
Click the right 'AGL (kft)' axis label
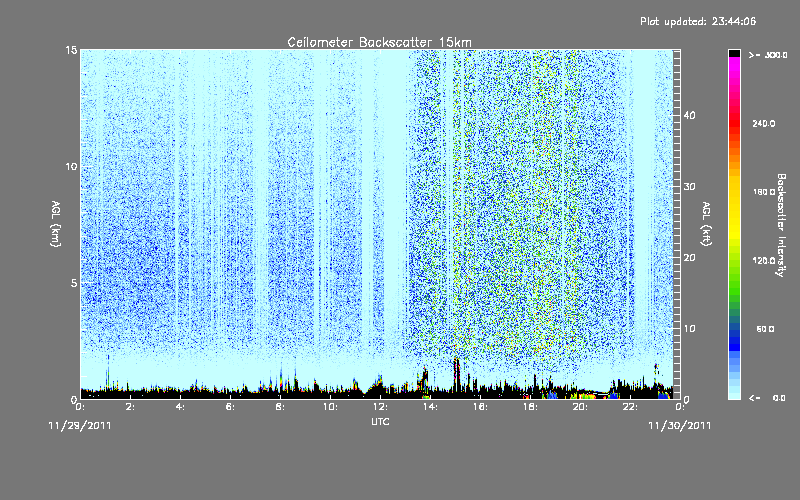pyautogui.click(x=706, y=223)
